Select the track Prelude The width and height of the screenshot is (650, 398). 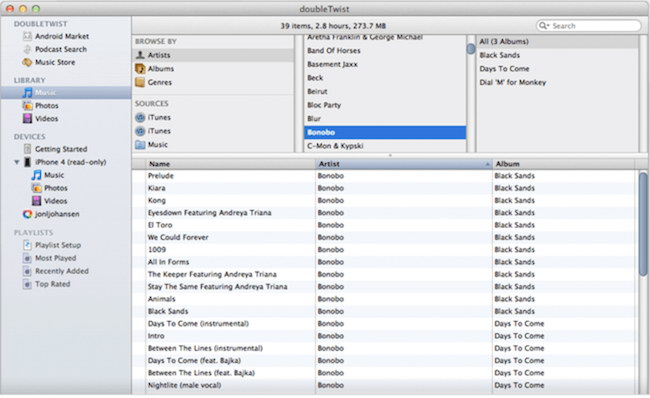[161, 176]
